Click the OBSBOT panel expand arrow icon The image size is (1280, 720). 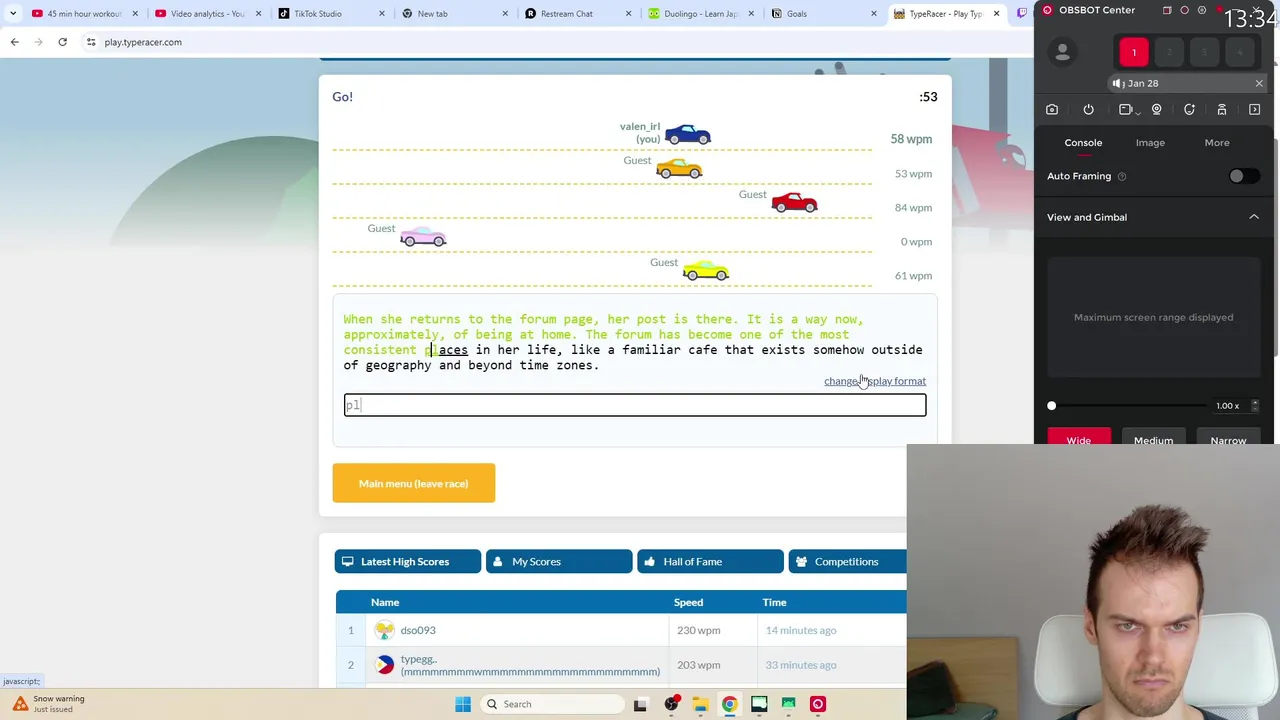1255,110
